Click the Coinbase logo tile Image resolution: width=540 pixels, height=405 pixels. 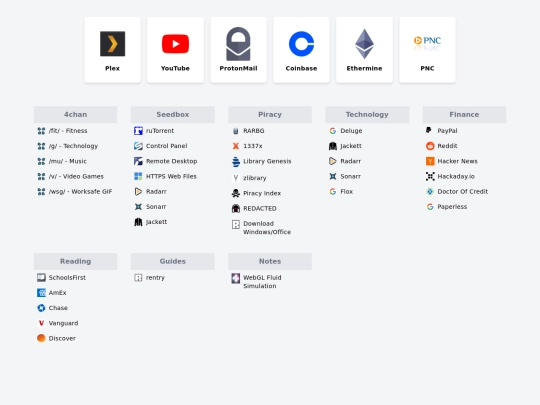tap(301, 44)
